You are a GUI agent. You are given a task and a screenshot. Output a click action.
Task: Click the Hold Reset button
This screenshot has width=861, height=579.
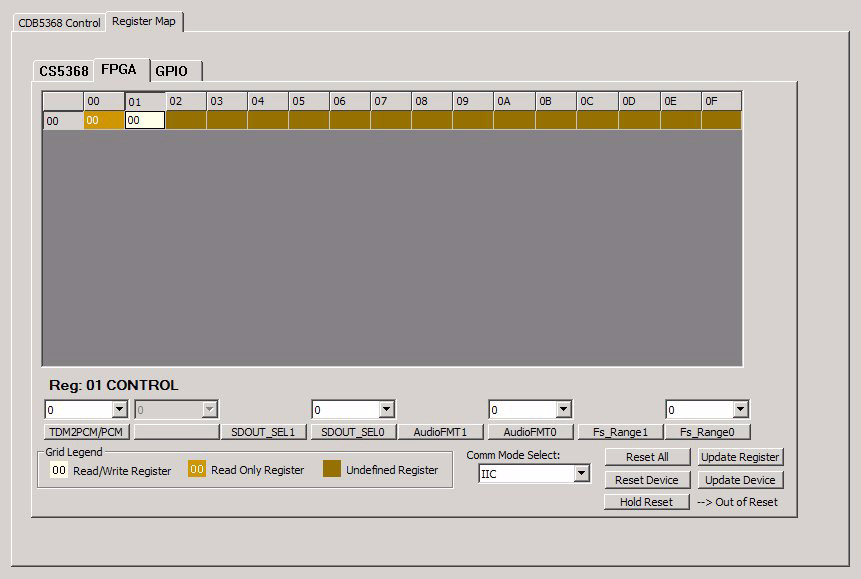tap(647, 502)
